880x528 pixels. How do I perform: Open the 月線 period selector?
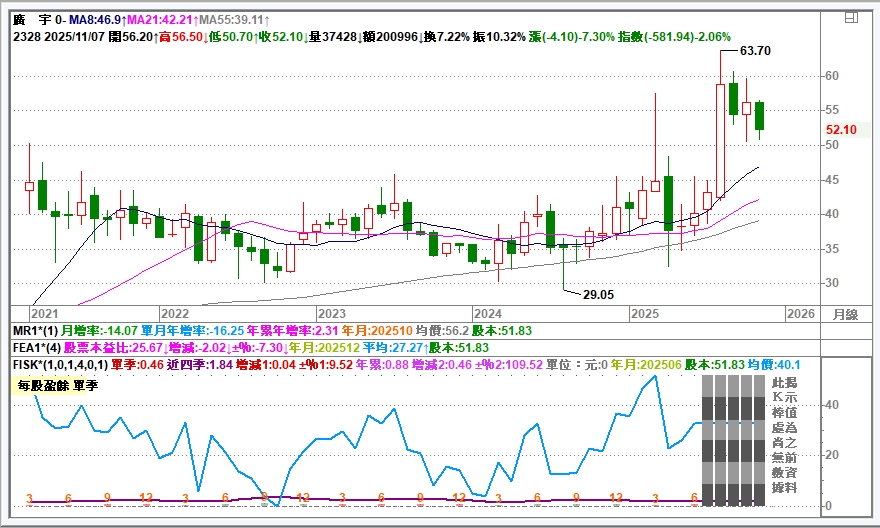coord(846,314)
